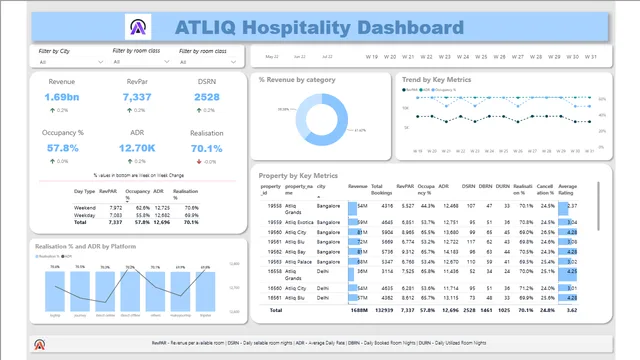Select week W 19 in the week slicer

tap(371, 57)
